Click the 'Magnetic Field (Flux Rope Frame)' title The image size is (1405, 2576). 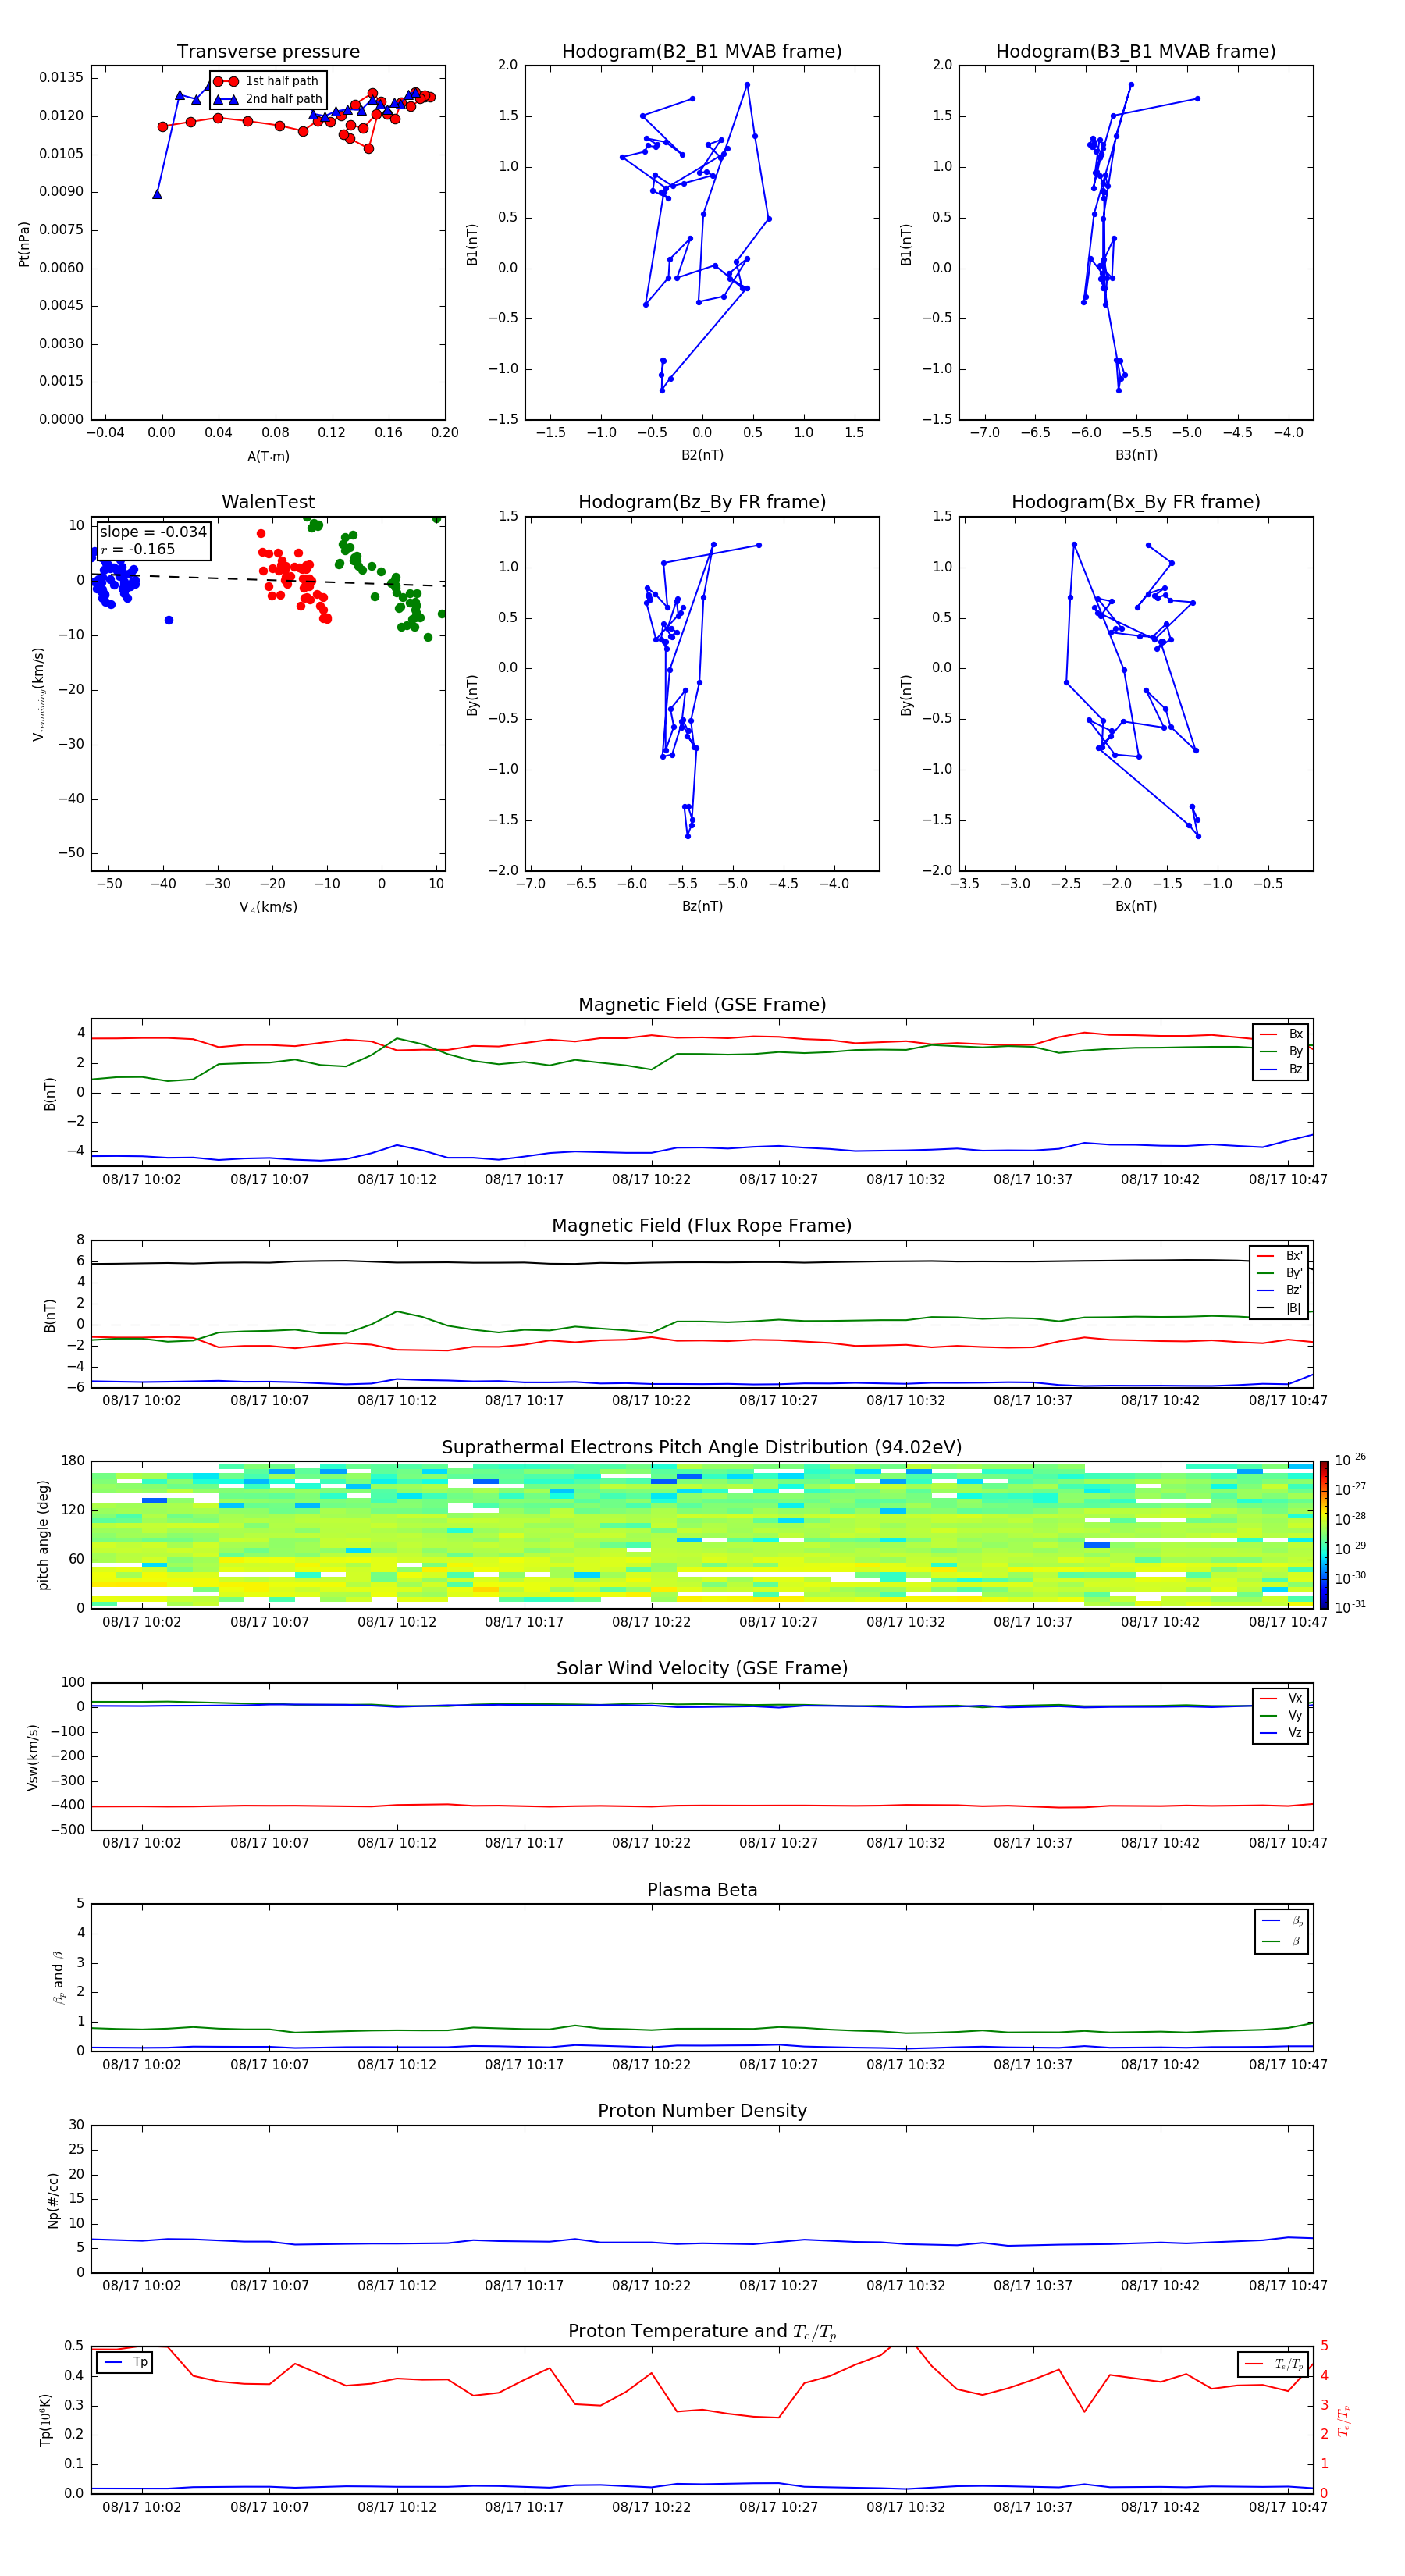[702, 1226]
